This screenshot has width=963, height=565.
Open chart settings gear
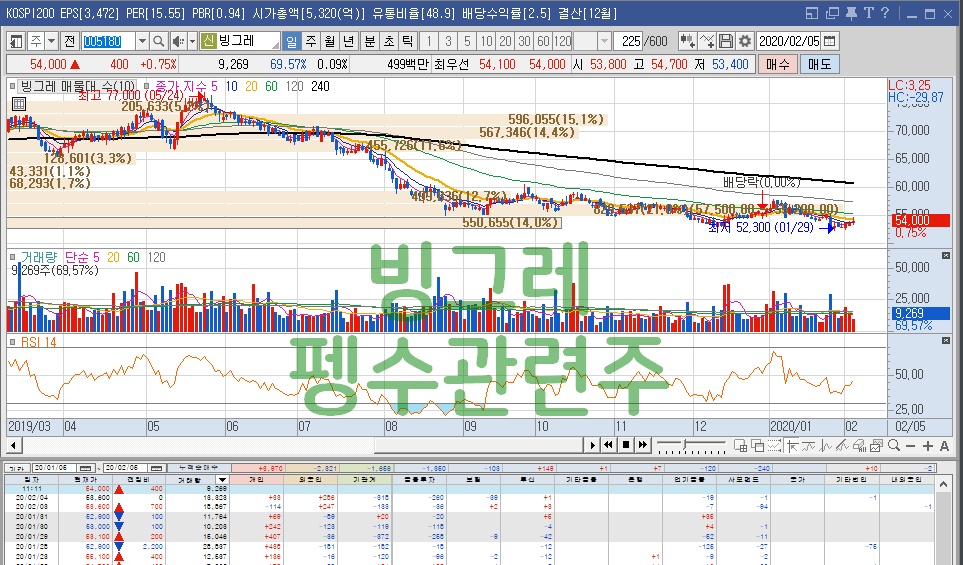click(745, 41)
